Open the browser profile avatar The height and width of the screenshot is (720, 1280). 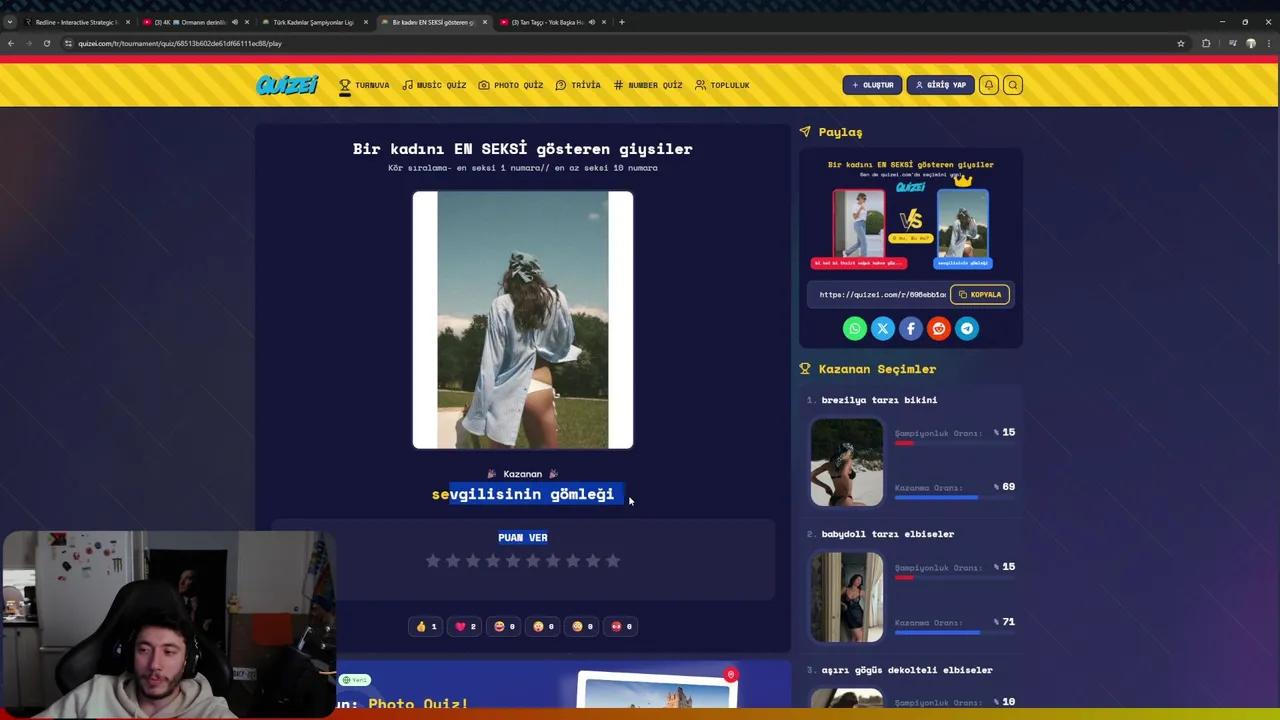(x=1251, y=43)
